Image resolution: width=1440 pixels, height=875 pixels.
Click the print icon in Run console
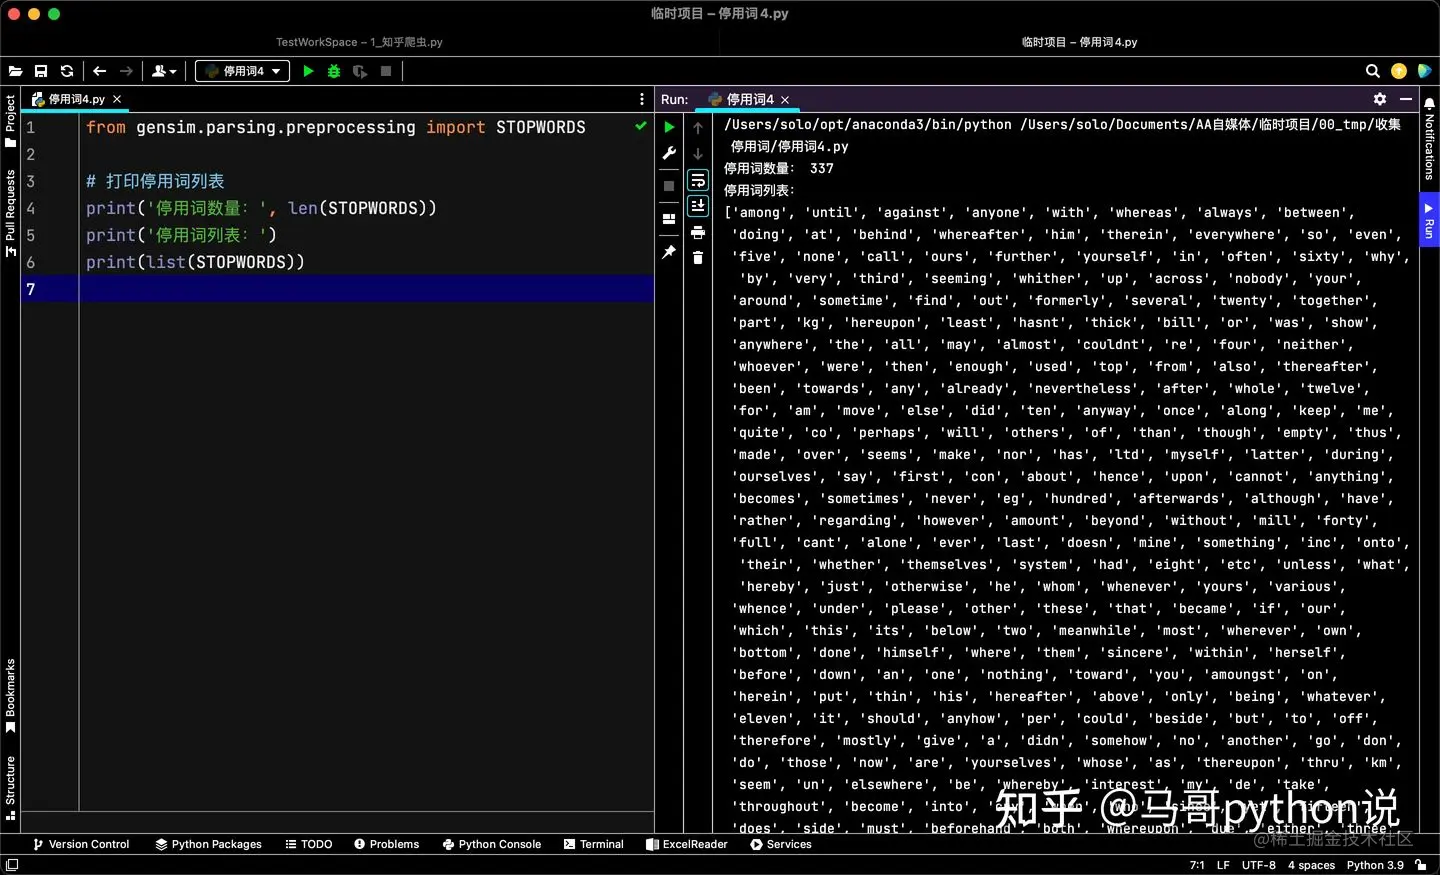[x=698, y=232]
